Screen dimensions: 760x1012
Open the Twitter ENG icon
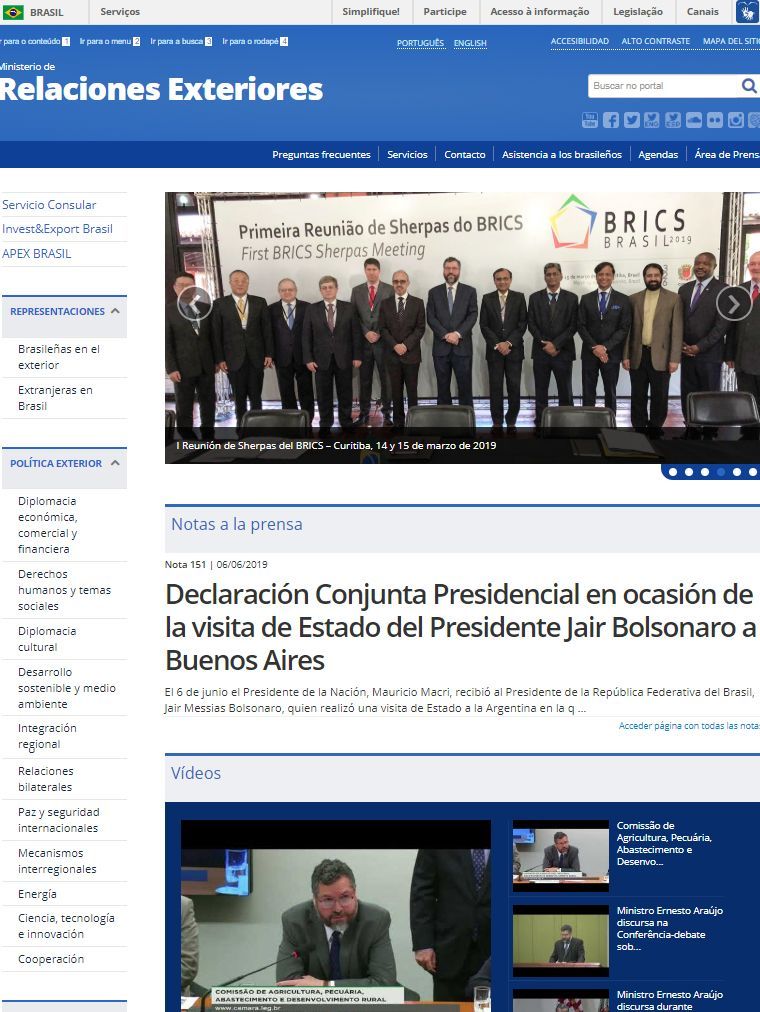point(652,120)
